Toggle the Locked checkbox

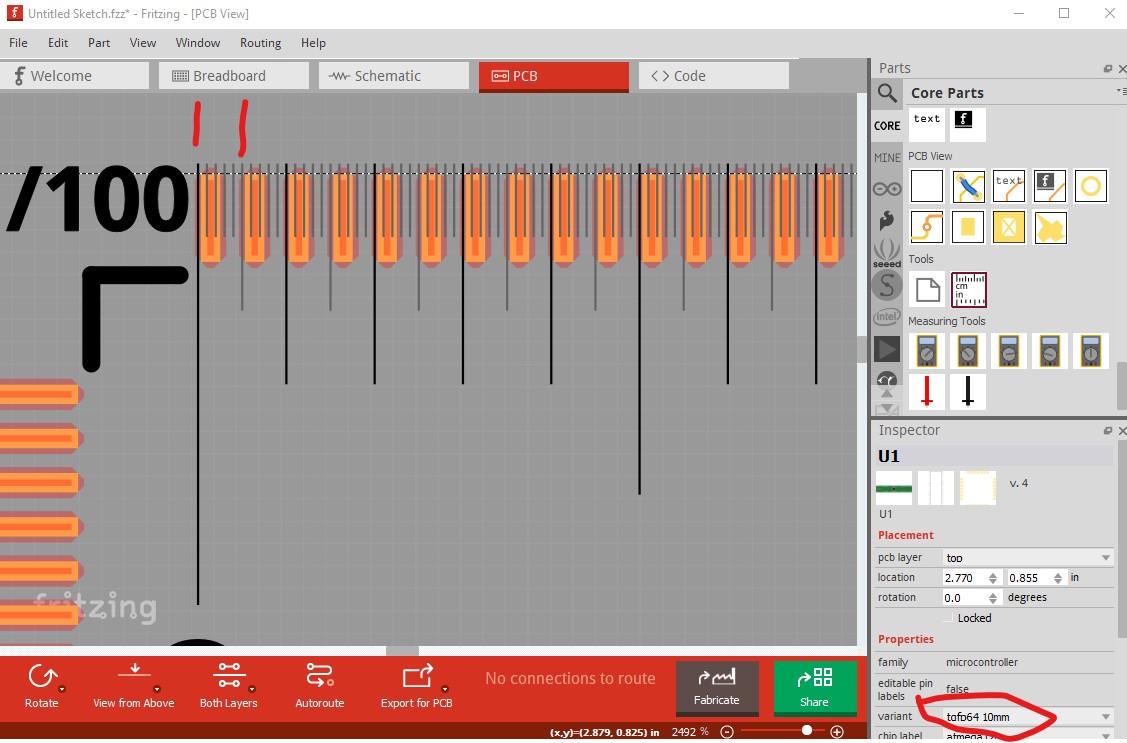pyautogui.click(x=949, y=618)
